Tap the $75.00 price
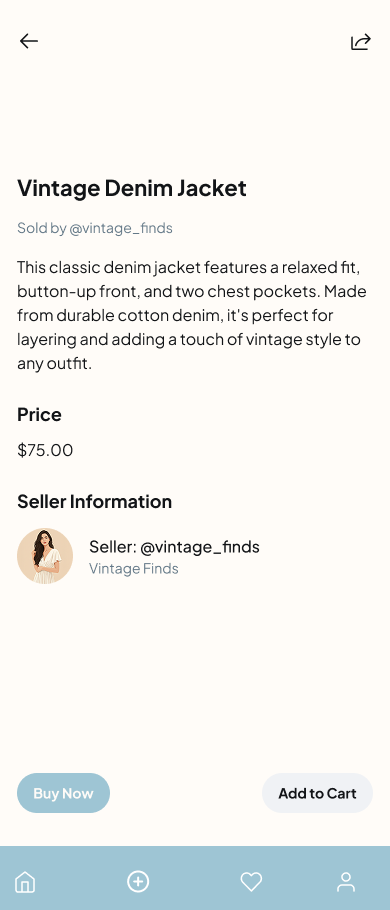390x910 pixels. pyautogui.click(x=45, y=450)
